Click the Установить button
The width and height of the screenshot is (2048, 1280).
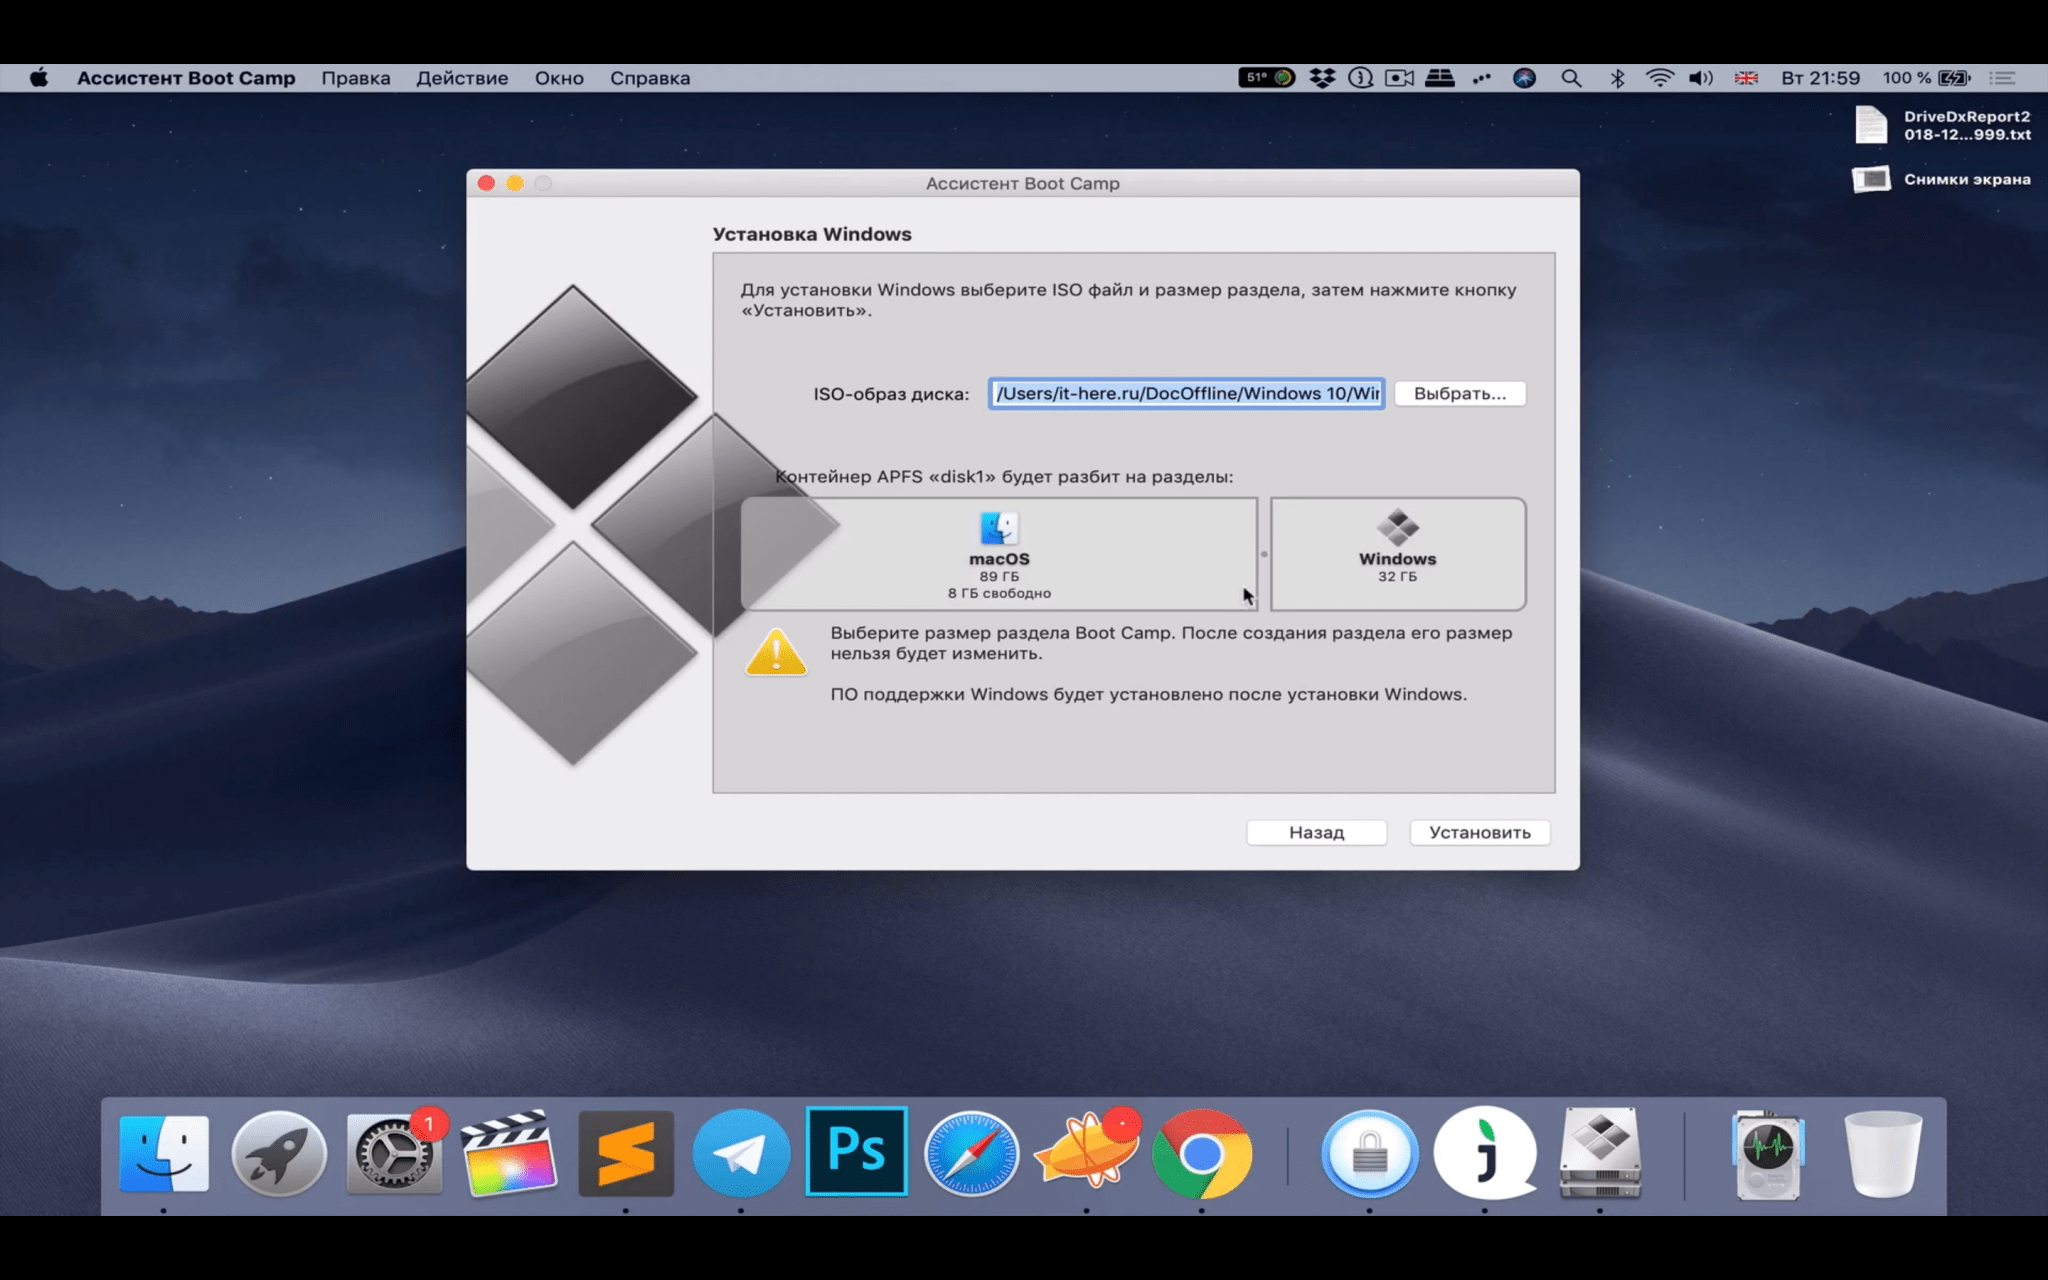[1480, 832]
